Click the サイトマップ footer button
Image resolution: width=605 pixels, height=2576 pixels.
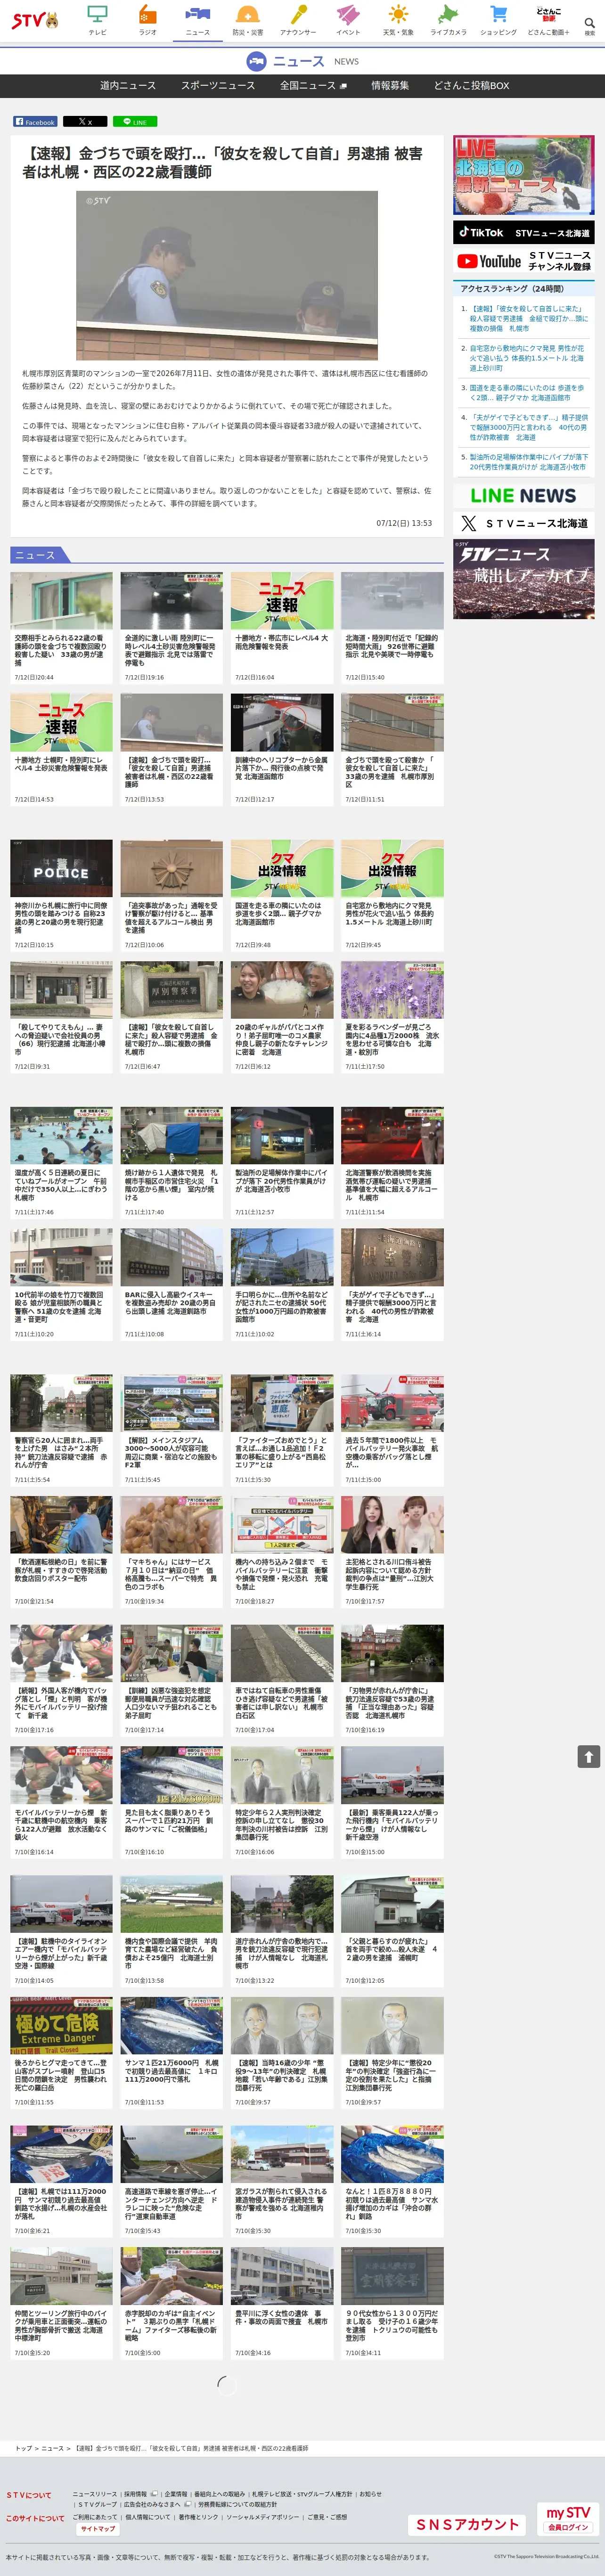tap(98, 2528)
